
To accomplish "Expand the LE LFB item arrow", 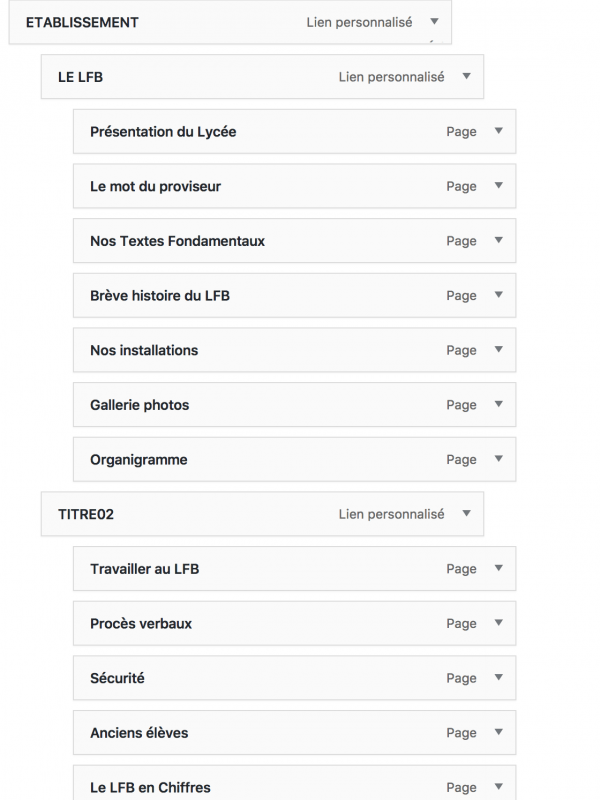I will click(x=466, y=76).
